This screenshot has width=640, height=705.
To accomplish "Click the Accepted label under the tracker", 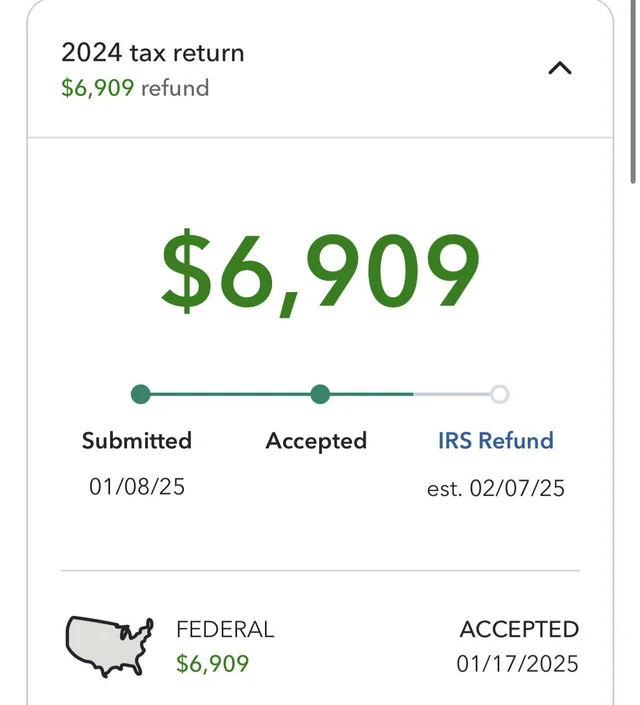I will [316, 441].
